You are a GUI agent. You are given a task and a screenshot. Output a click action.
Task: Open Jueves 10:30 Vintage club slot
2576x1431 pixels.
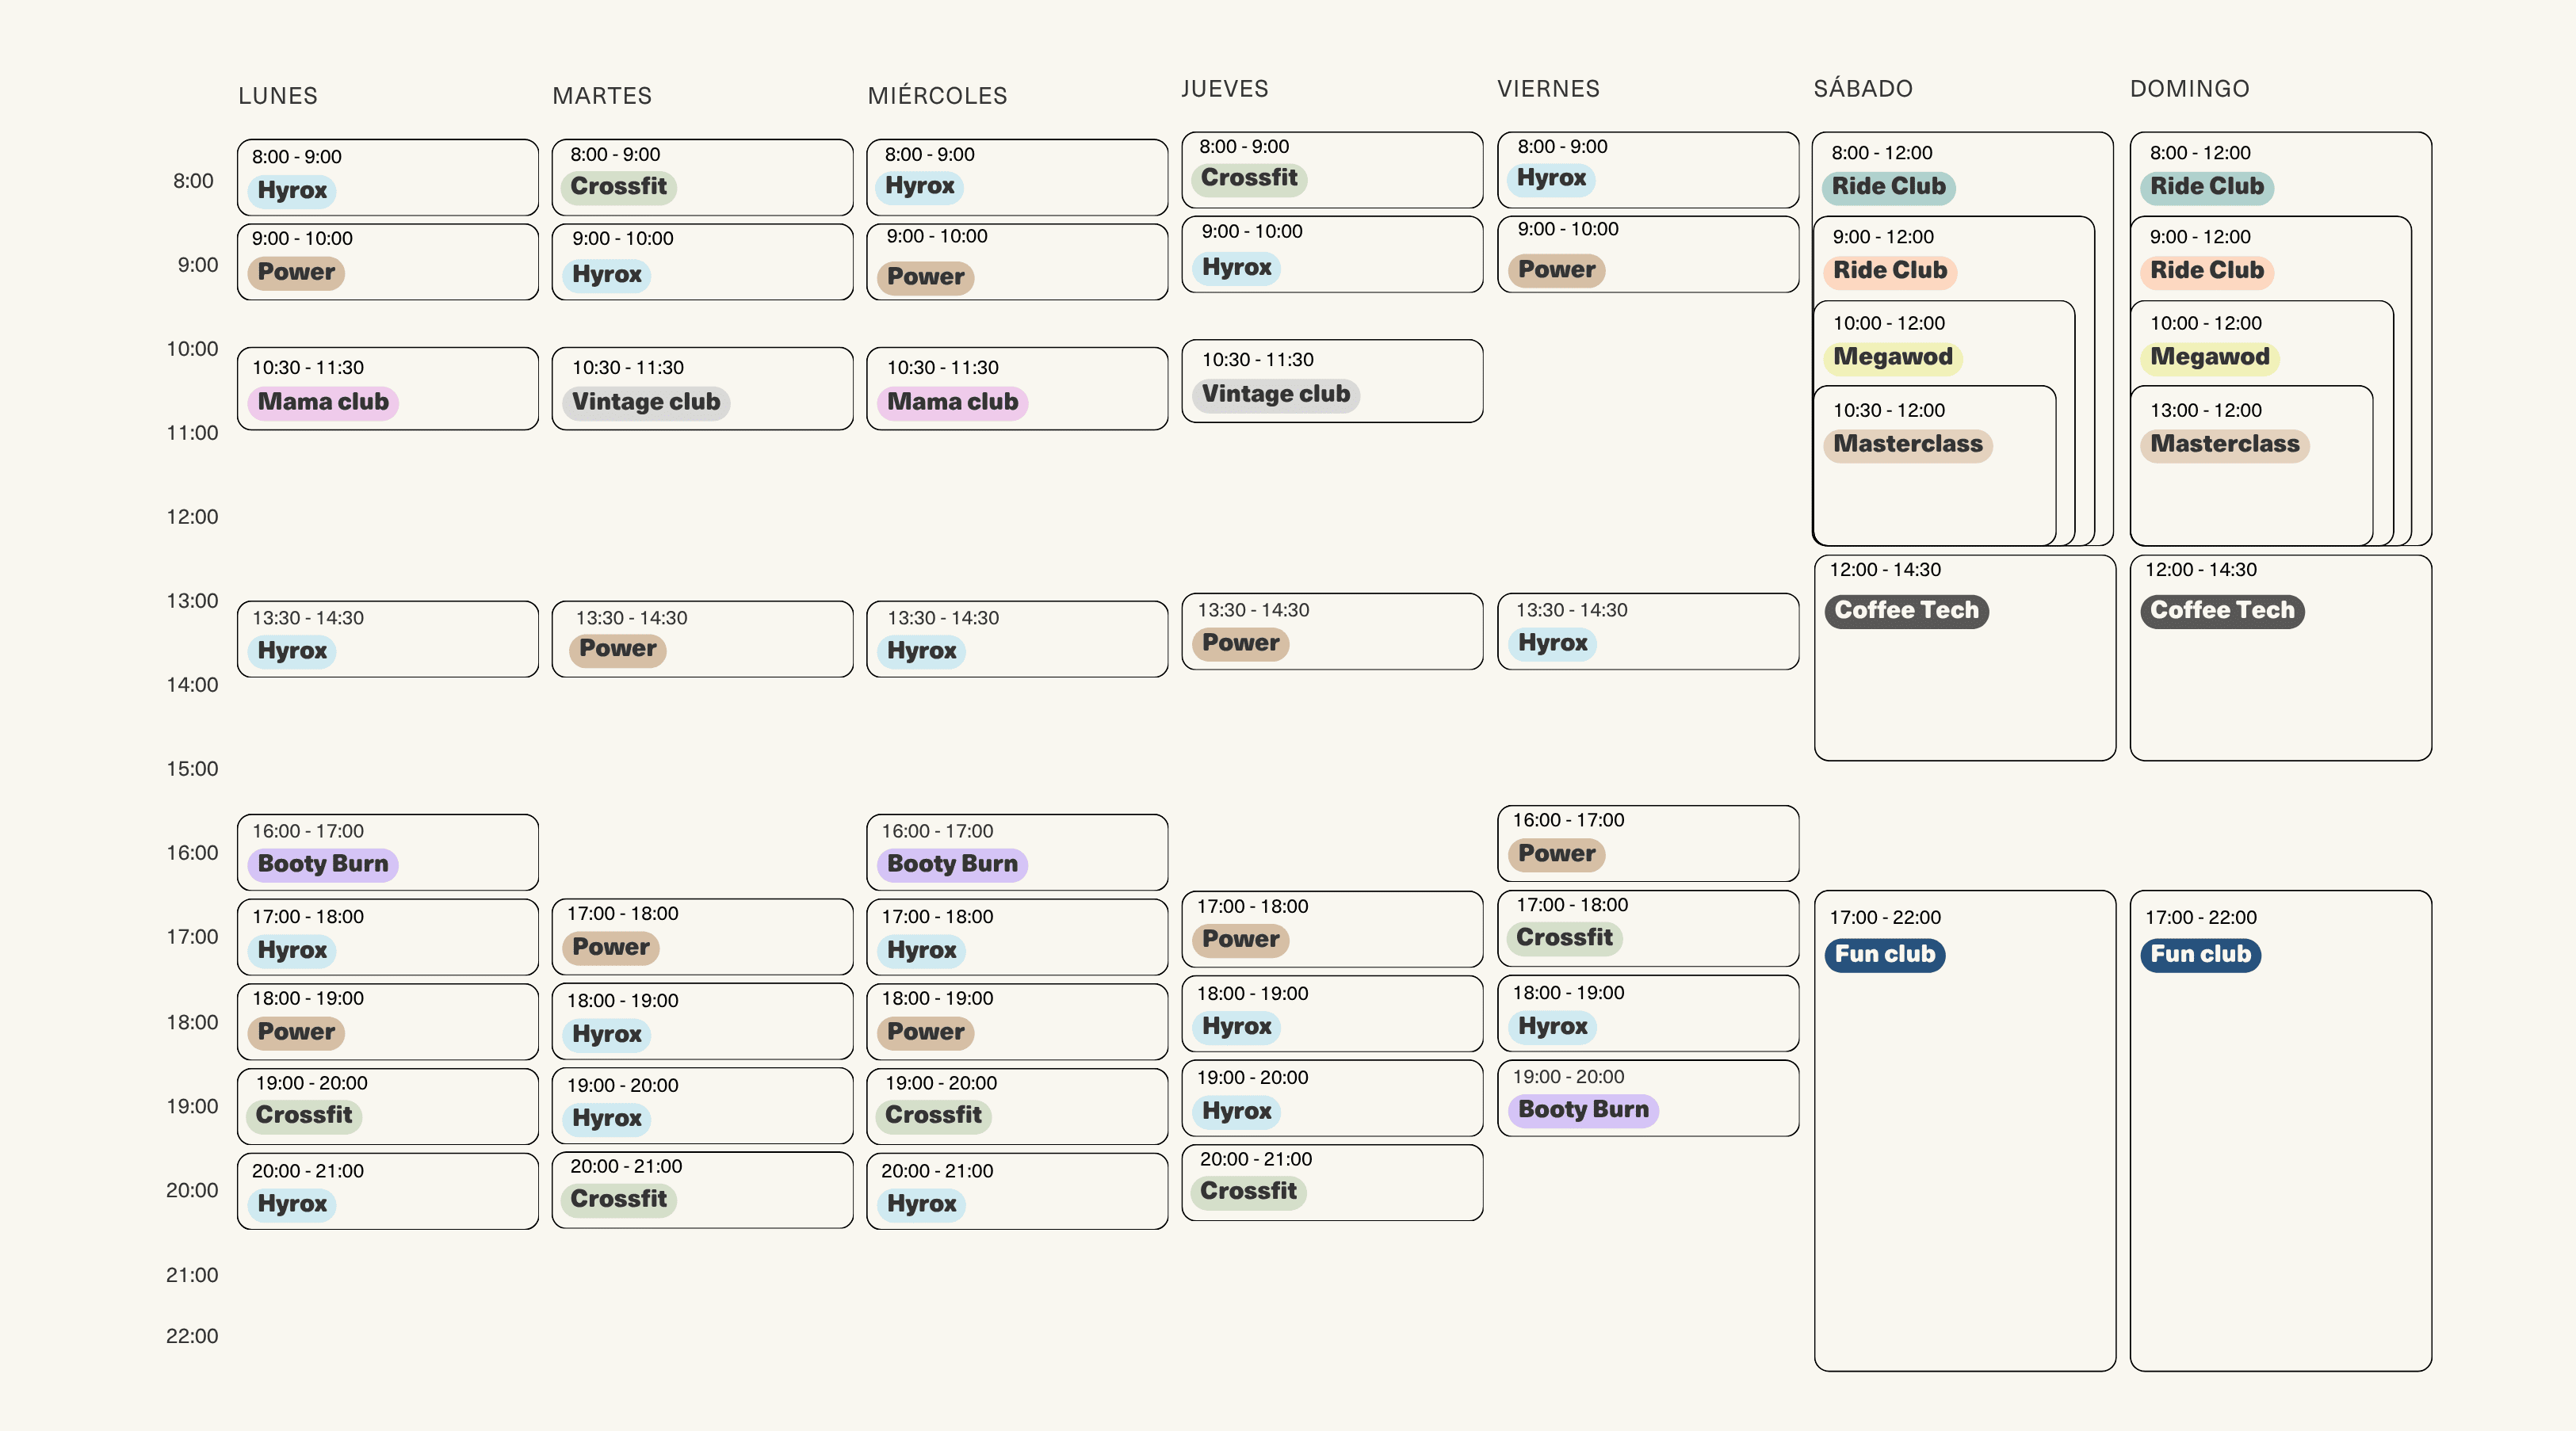pos(1332,381)
